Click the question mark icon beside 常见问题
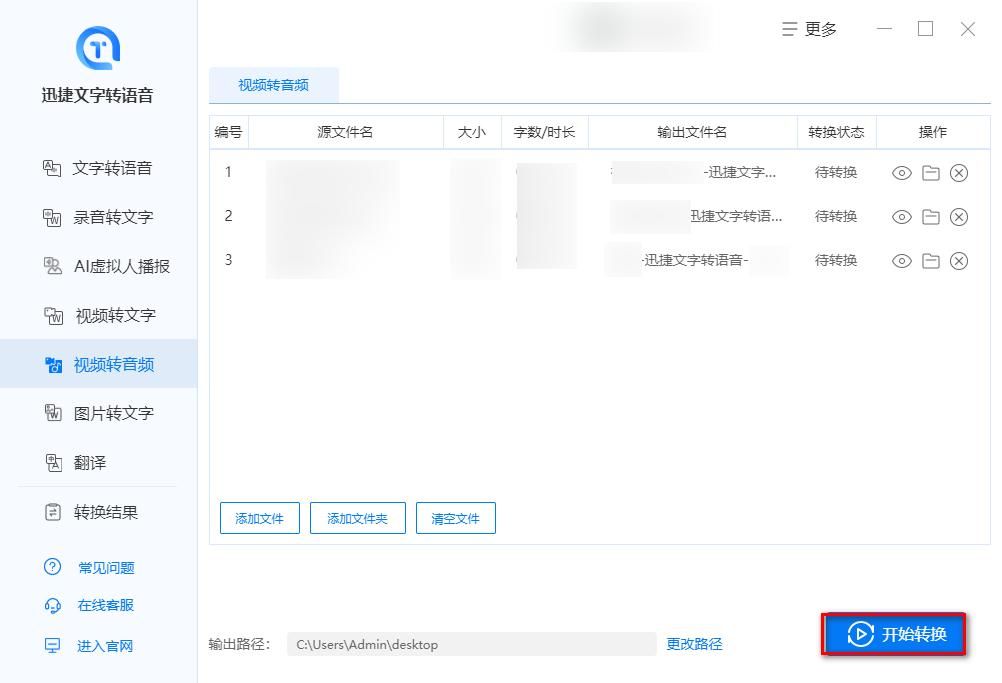Image resolution: width=1002 pixels, height=683 pixels. [x=52, y=567]
